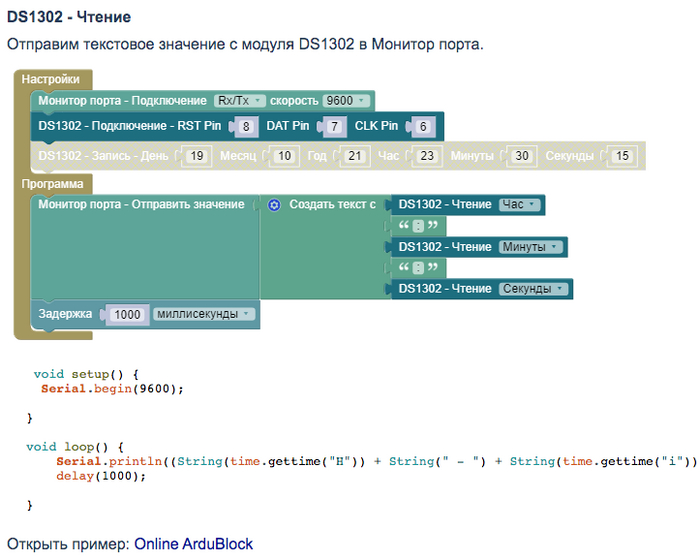Click the Год value 21 field
700x560 pixels.
pyautogui.click(x=354, y=156)
